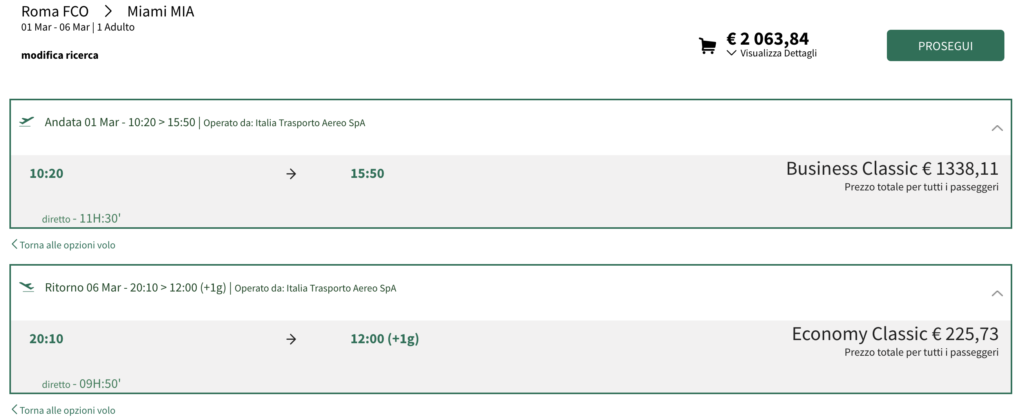Image resolution: width=1024 pixels, height=420 pixels.
Task: Select the Economy Classic € 225,73 fare
Action: (895, 334)
